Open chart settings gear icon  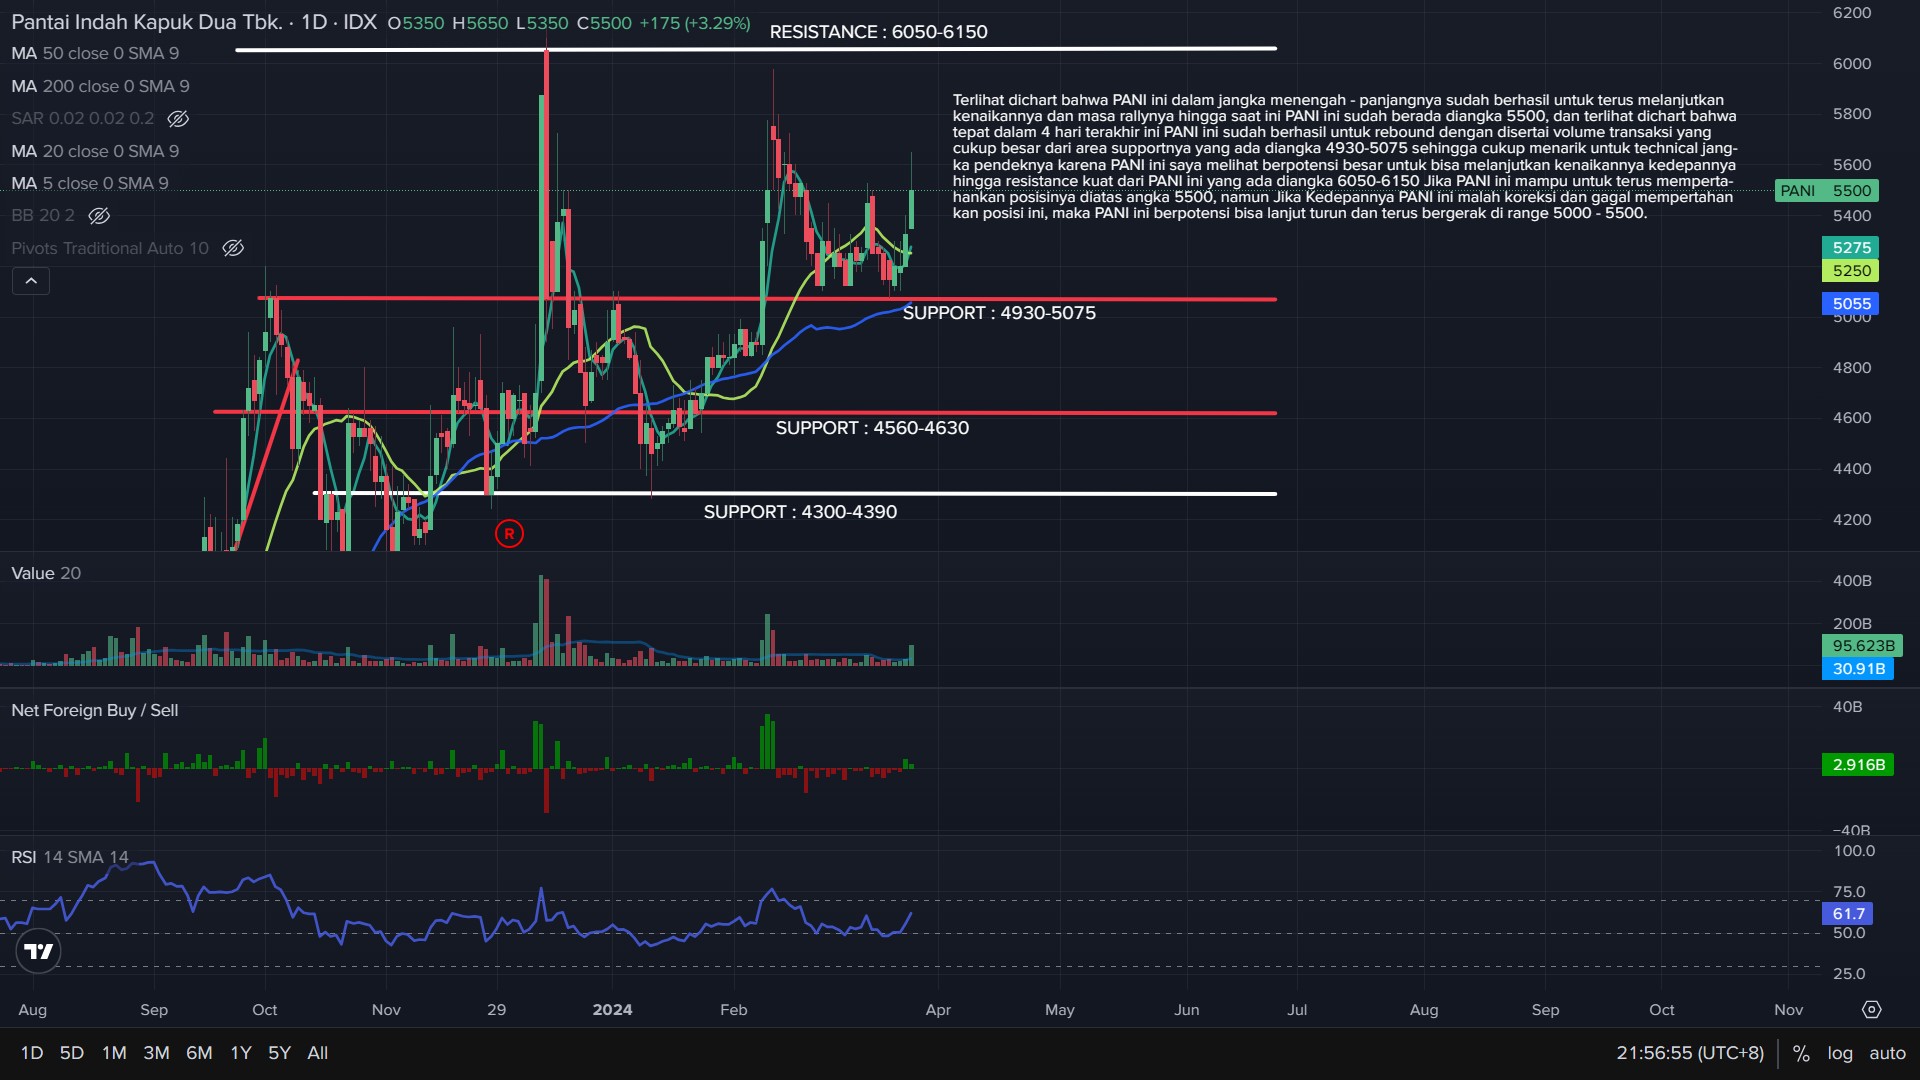(x=1872, y=1010)
